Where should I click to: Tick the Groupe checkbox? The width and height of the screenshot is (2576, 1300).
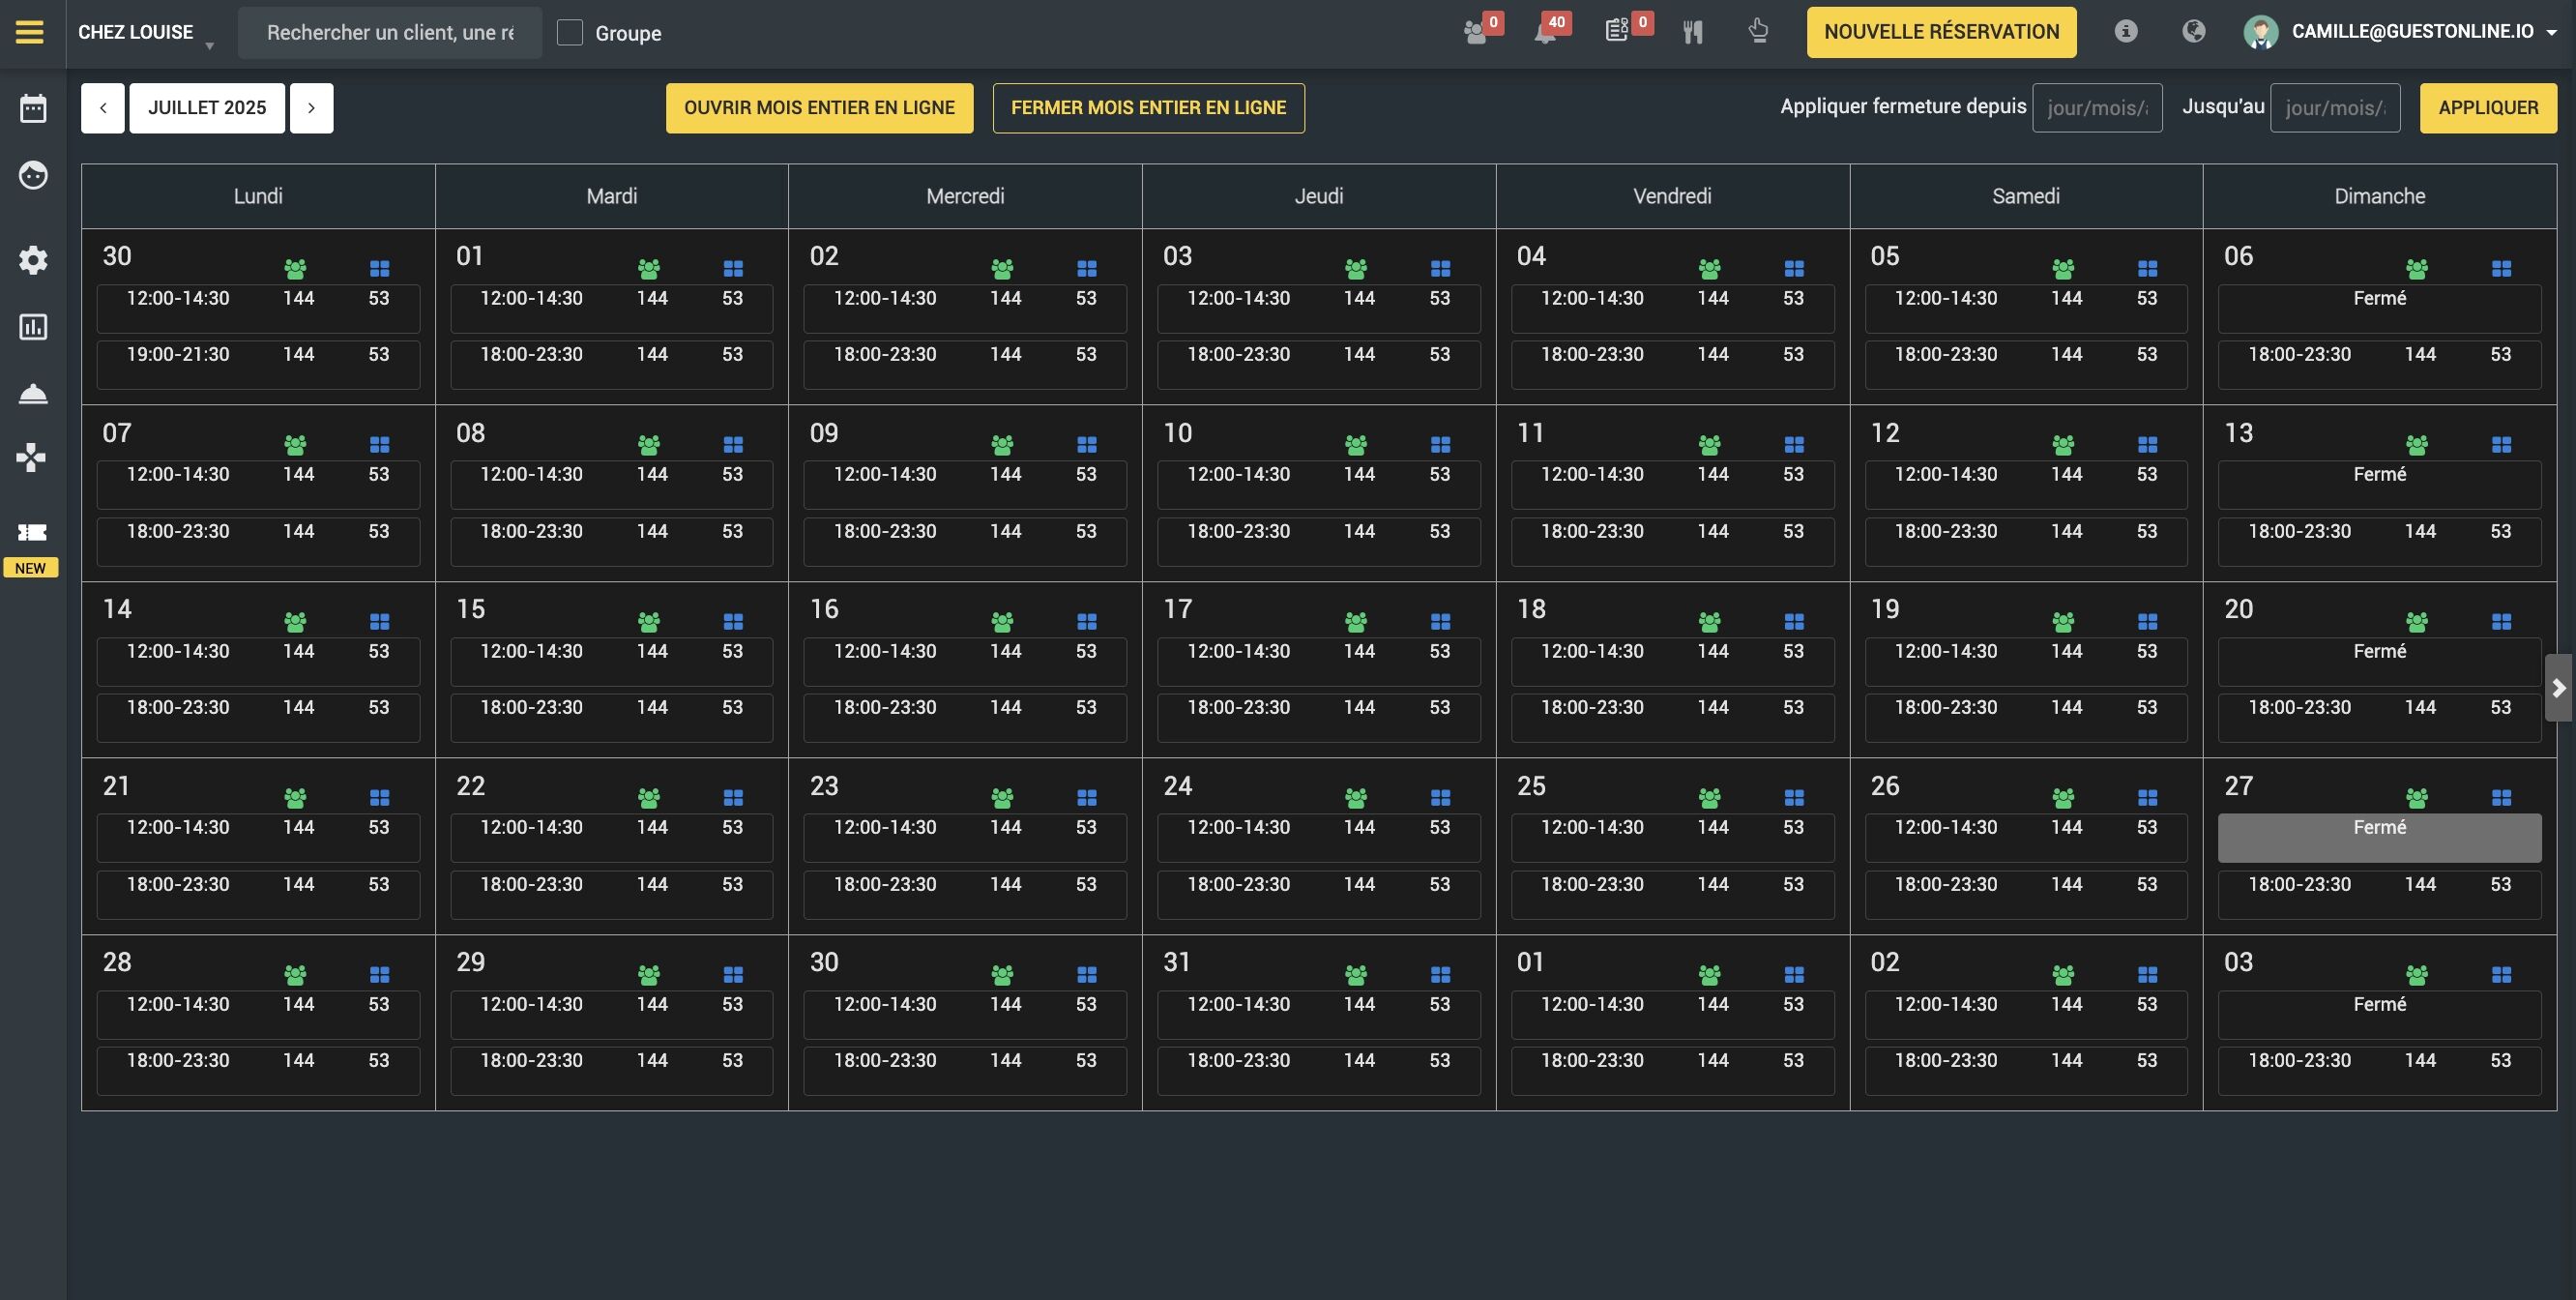coord(570,33)
